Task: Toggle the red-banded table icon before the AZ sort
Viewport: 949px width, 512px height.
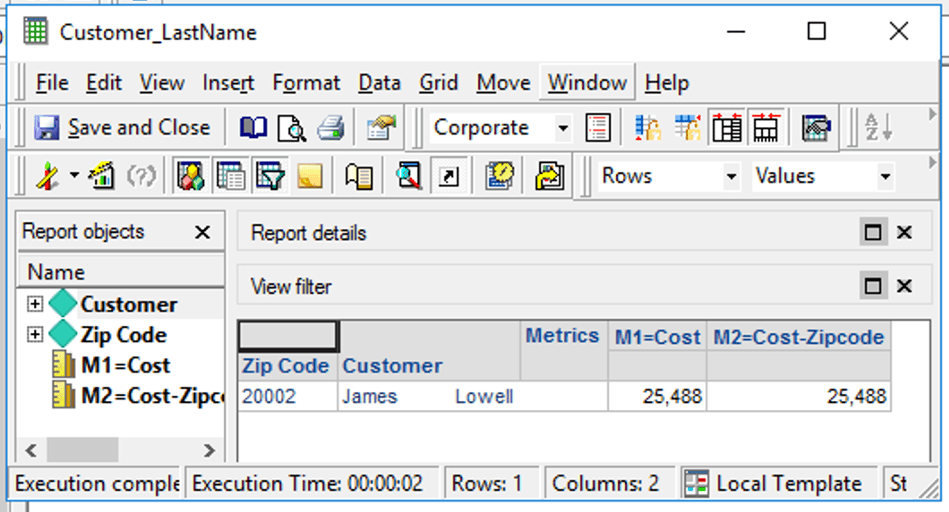Action: click(767, 128)
